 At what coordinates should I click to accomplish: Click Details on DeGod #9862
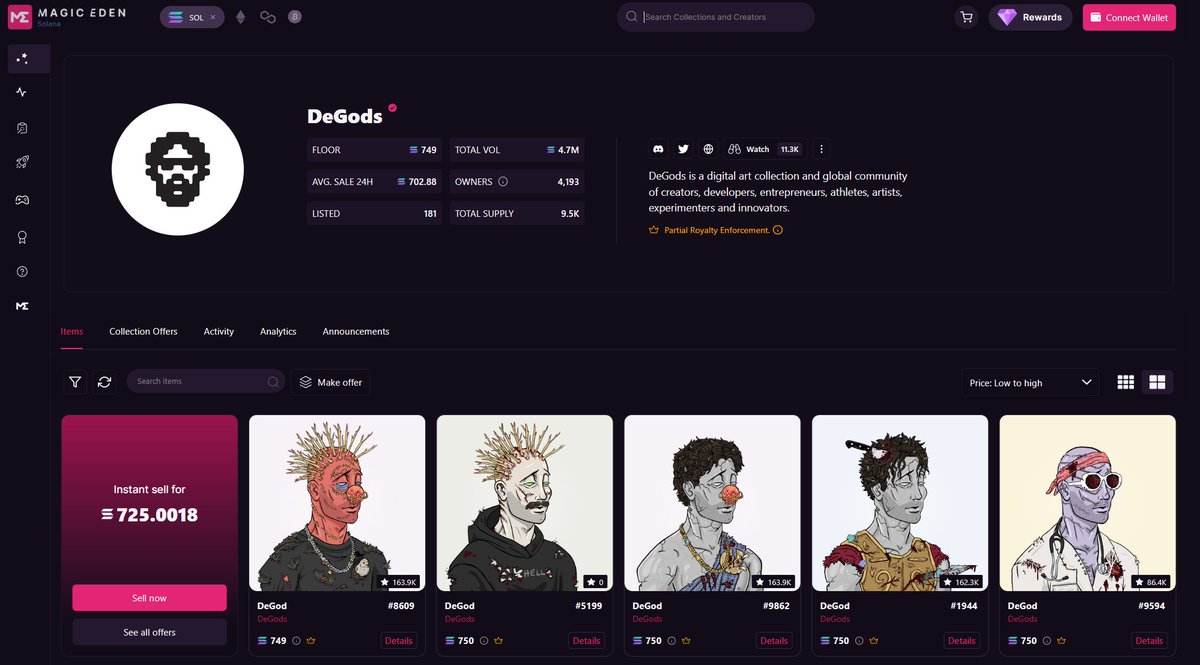click(x=774, y=641)
